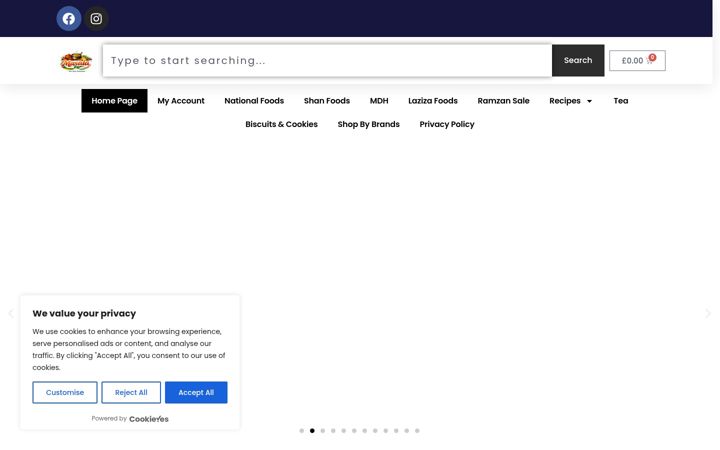
Task: Open Ramzan Sale menu item
Action: coord(503,101)
